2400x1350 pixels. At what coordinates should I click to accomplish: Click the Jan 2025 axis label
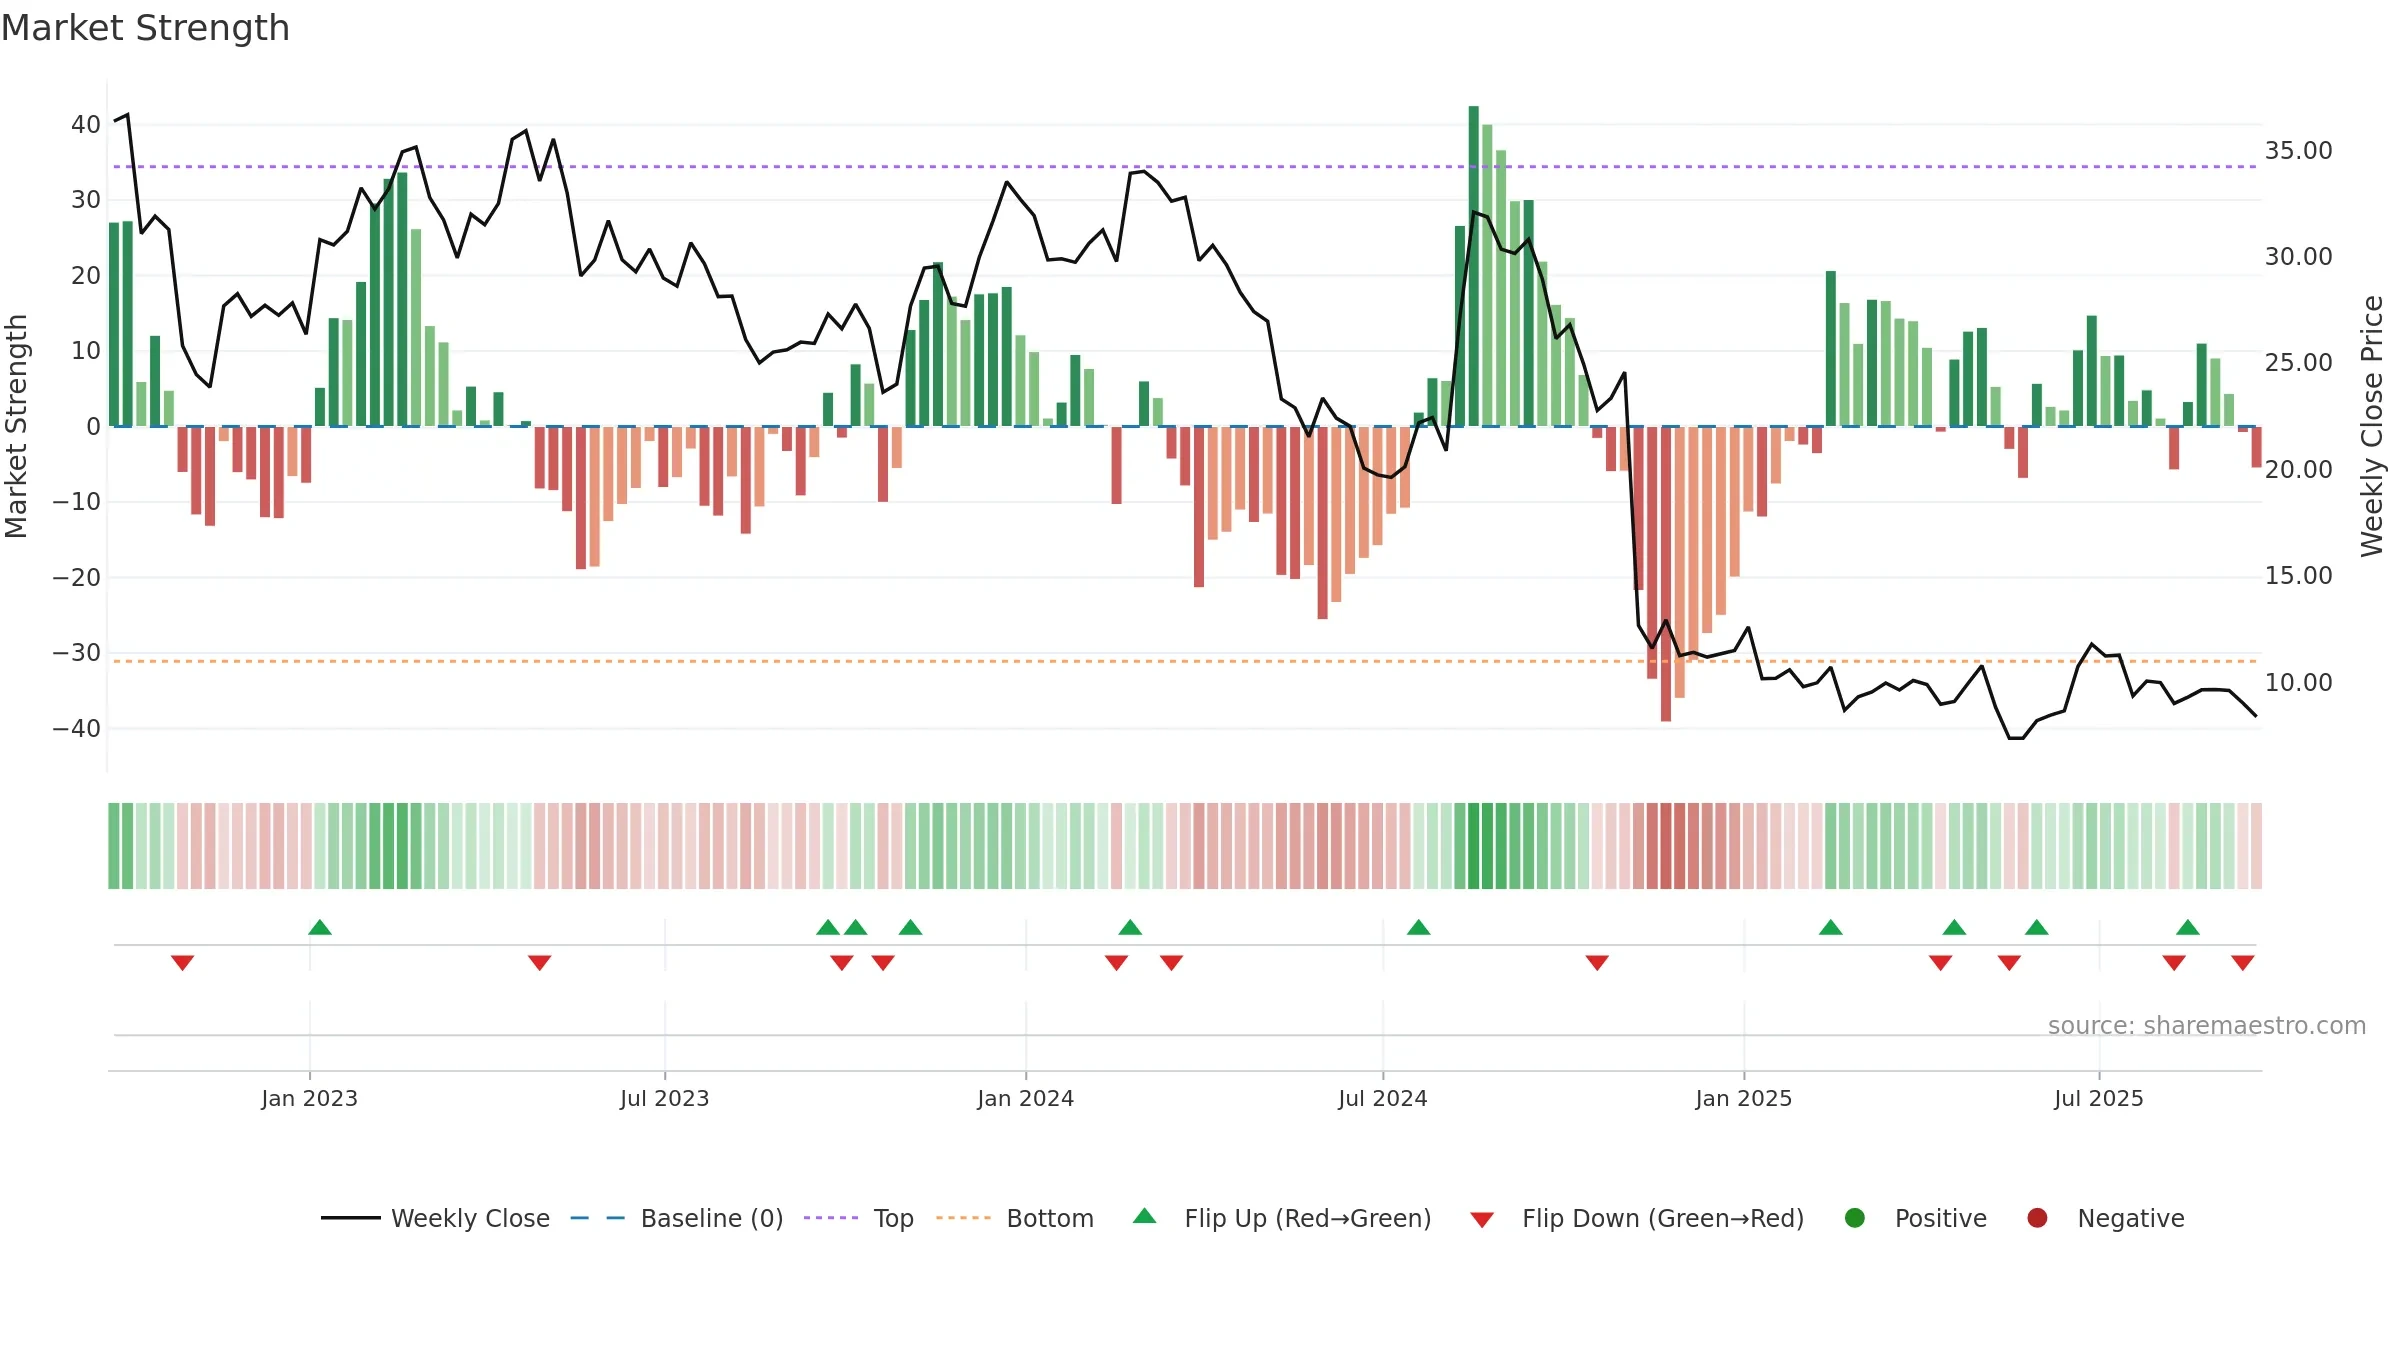click(x=1743, y=1098)
